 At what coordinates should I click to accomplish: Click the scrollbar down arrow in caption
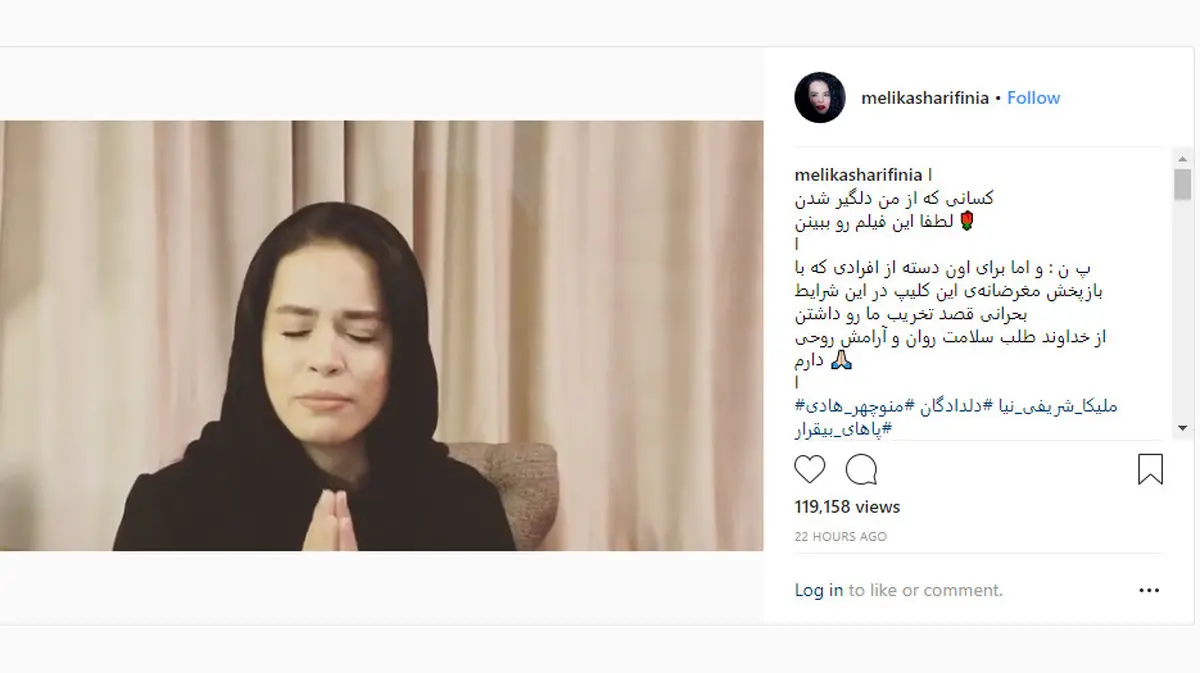click(x=1183, y=427)
